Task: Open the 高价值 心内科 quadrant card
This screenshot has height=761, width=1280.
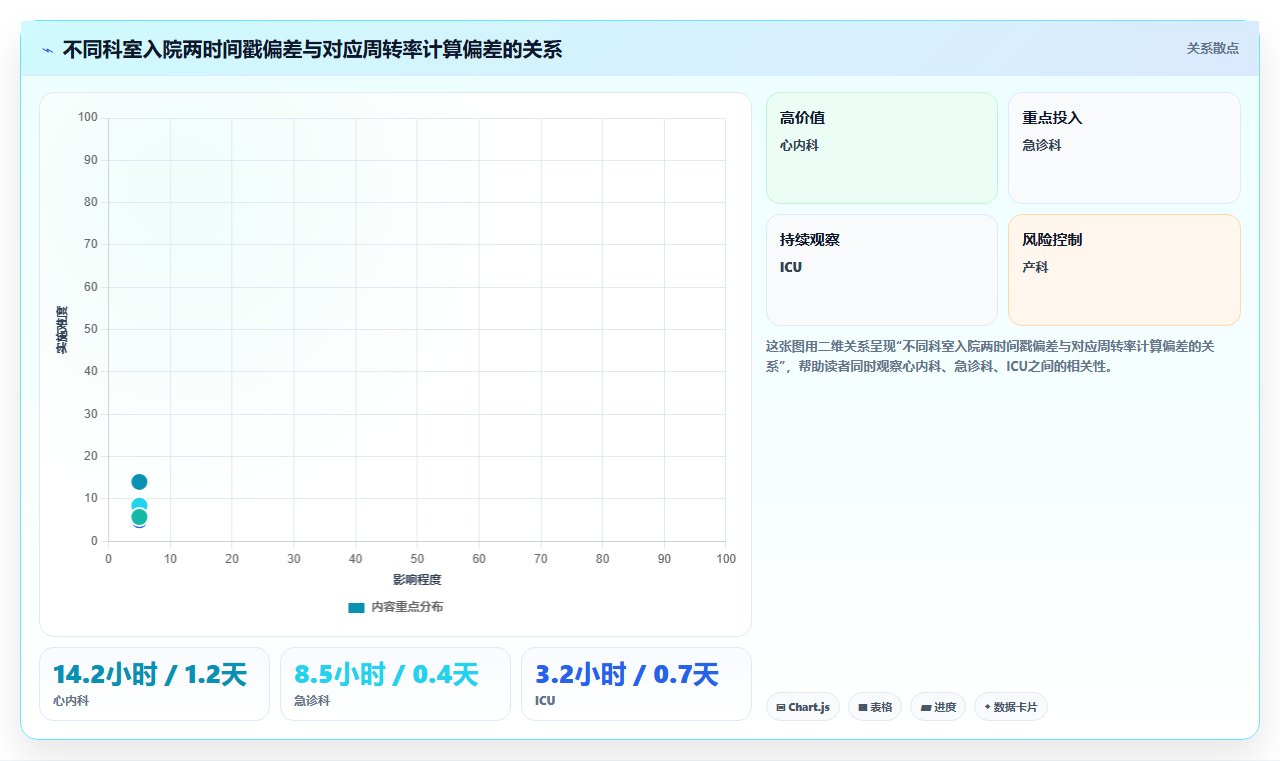Action: [x=882, y=148]
